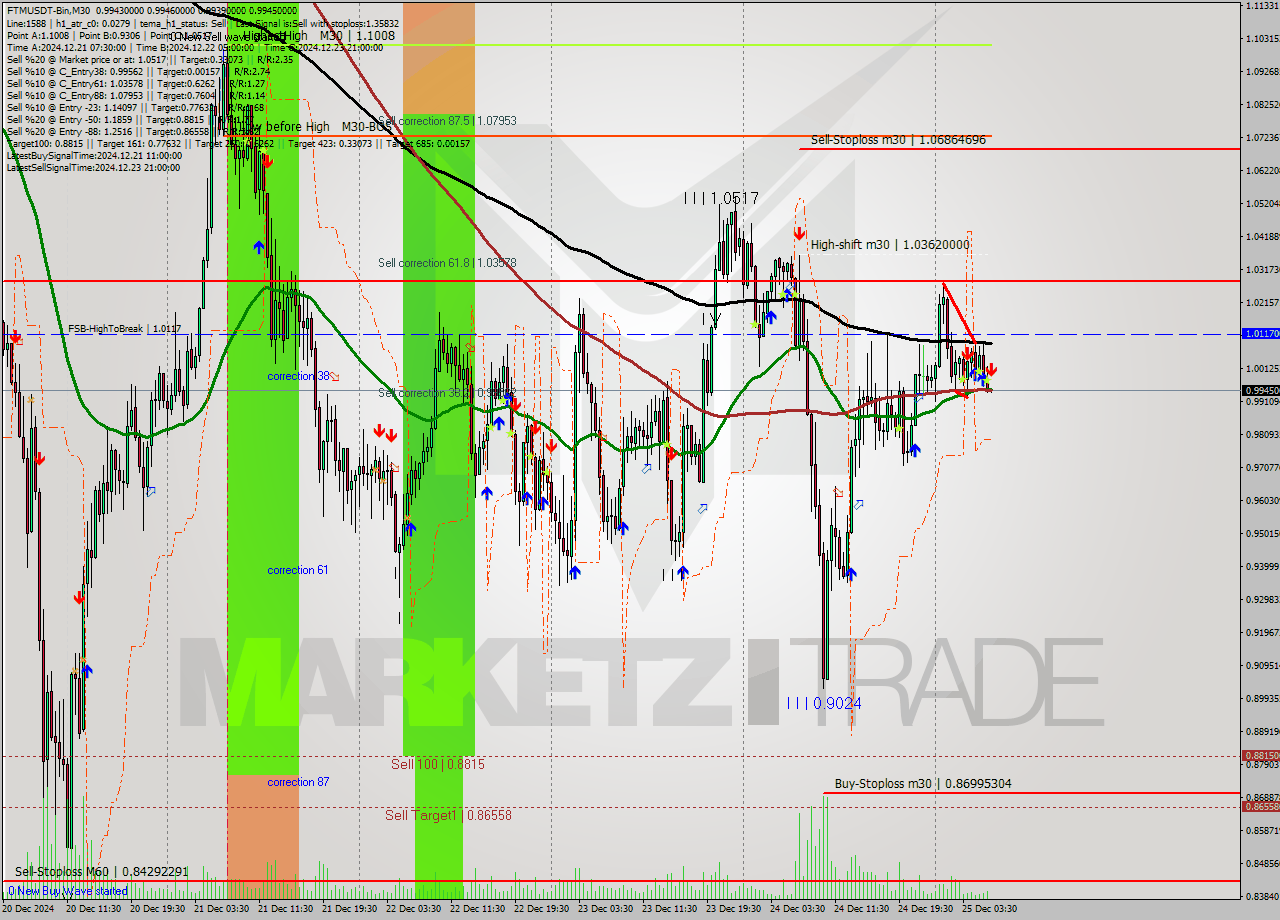Viewport: 1280px width, 920px height.
Task: Click 'Buy-Stoploss m30 | 0.86995304' label
Action: point(923,784)
